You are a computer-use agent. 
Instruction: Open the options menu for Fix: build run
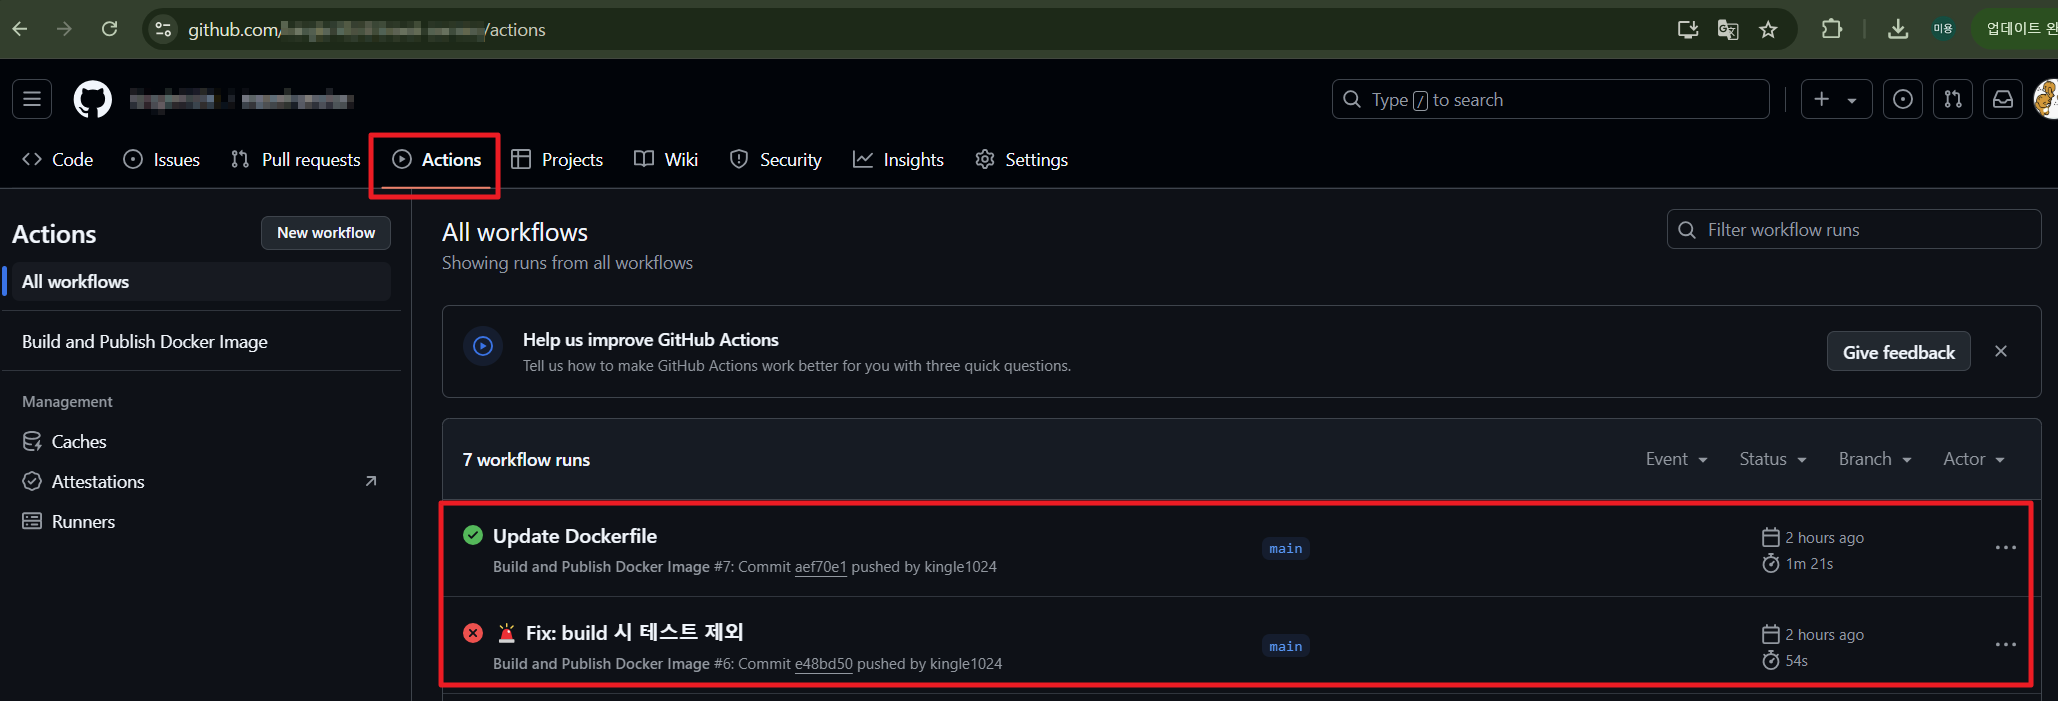(x=2005, y=645)
